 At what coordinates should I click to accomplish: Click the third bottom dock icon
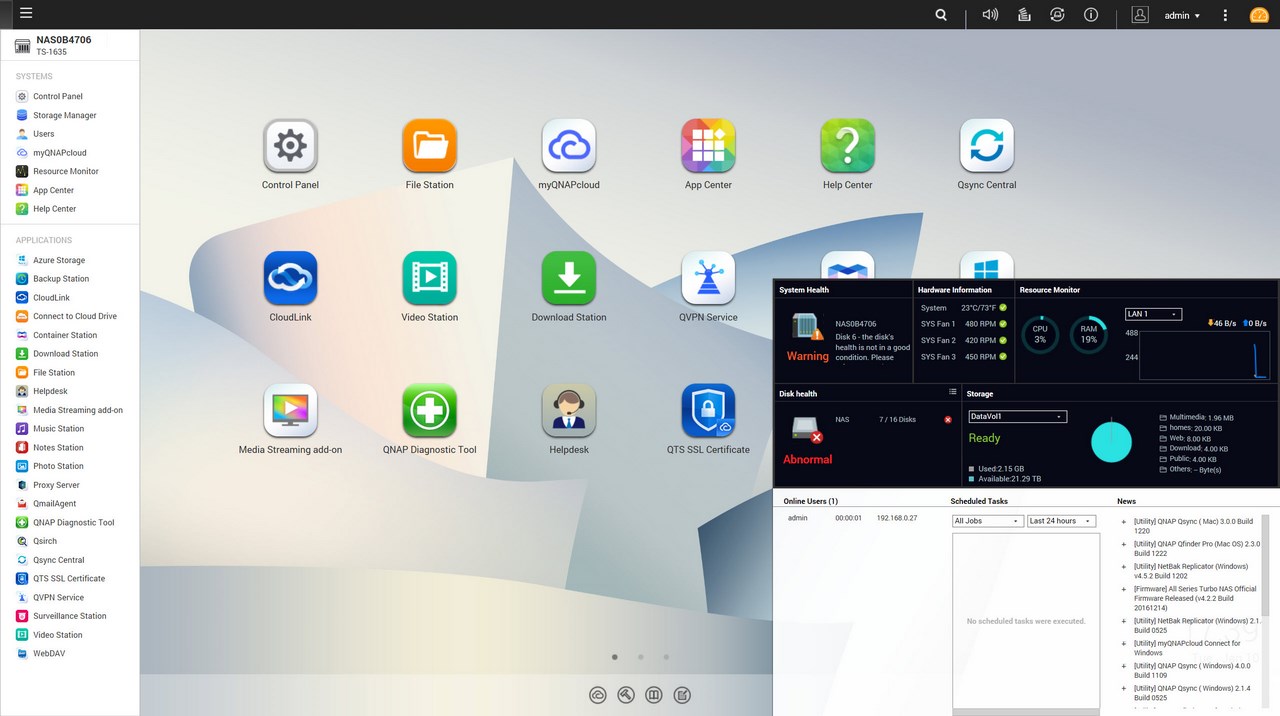654,695
